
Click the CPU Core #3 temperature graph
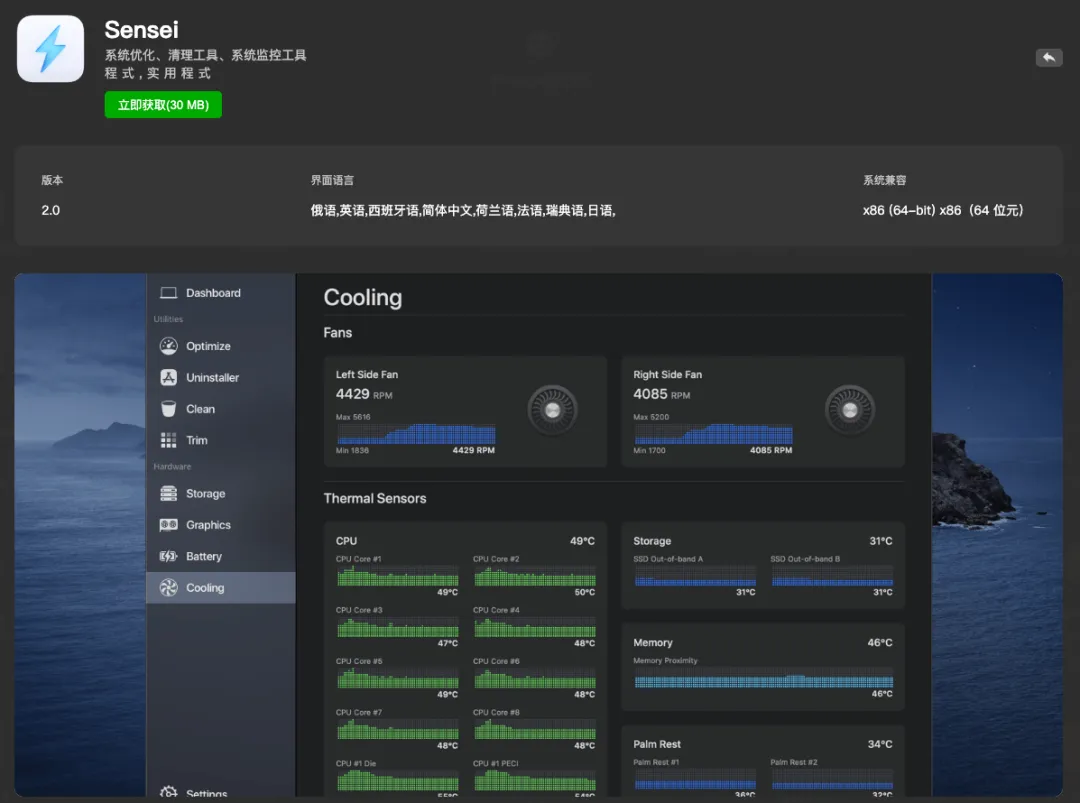point(397,627)
